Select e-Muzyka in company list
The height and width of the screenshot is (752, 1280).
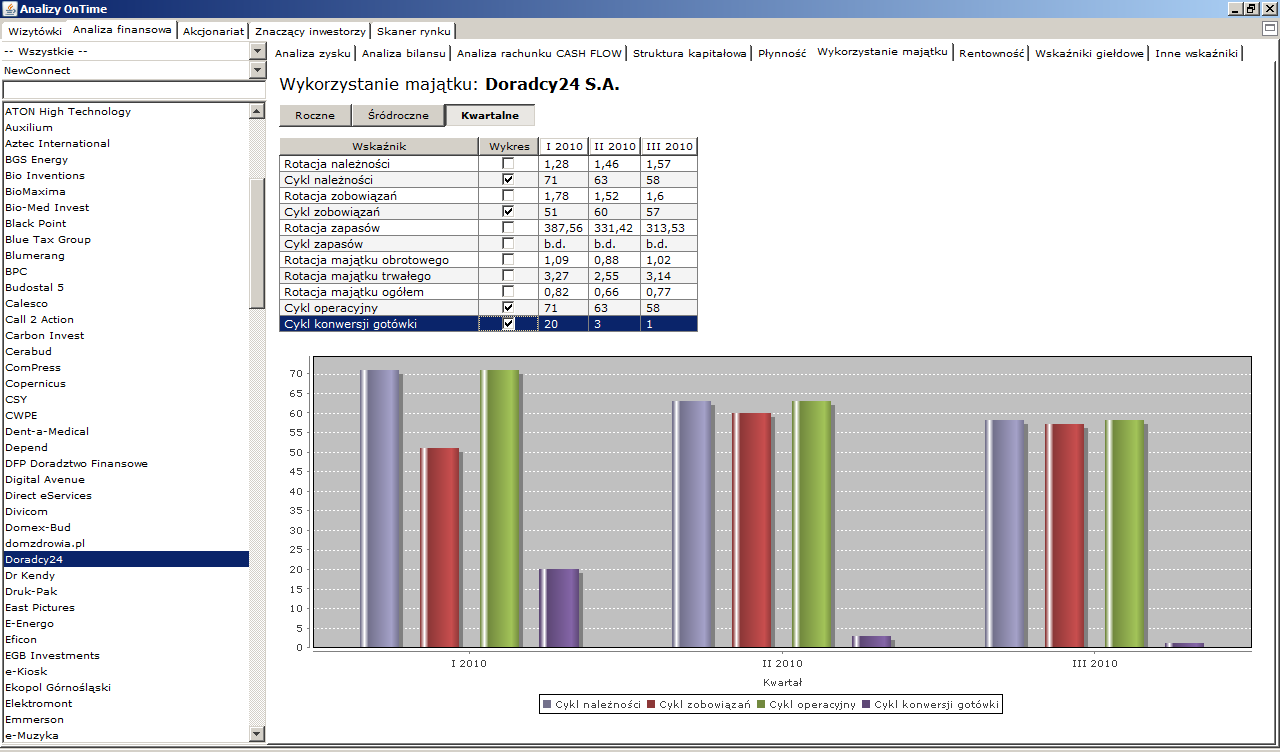(124, 735)
